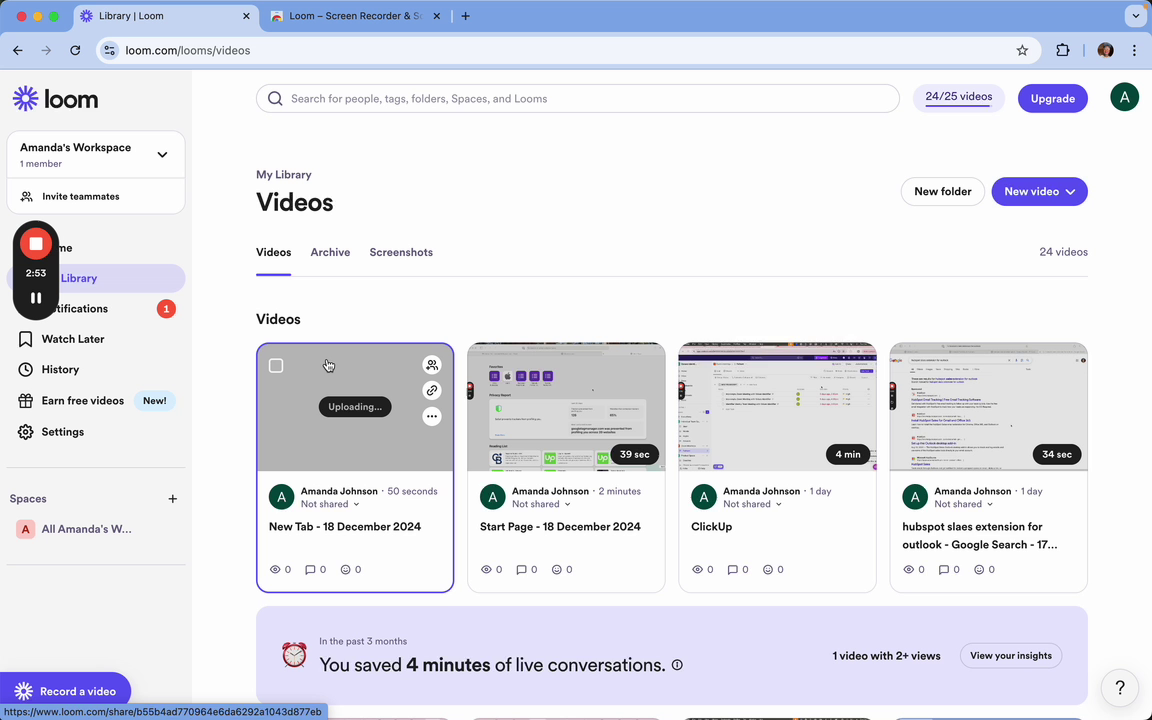Open Notifications in the sidebar
Screen dimensions: 1152x720
(x=96, y=309)
